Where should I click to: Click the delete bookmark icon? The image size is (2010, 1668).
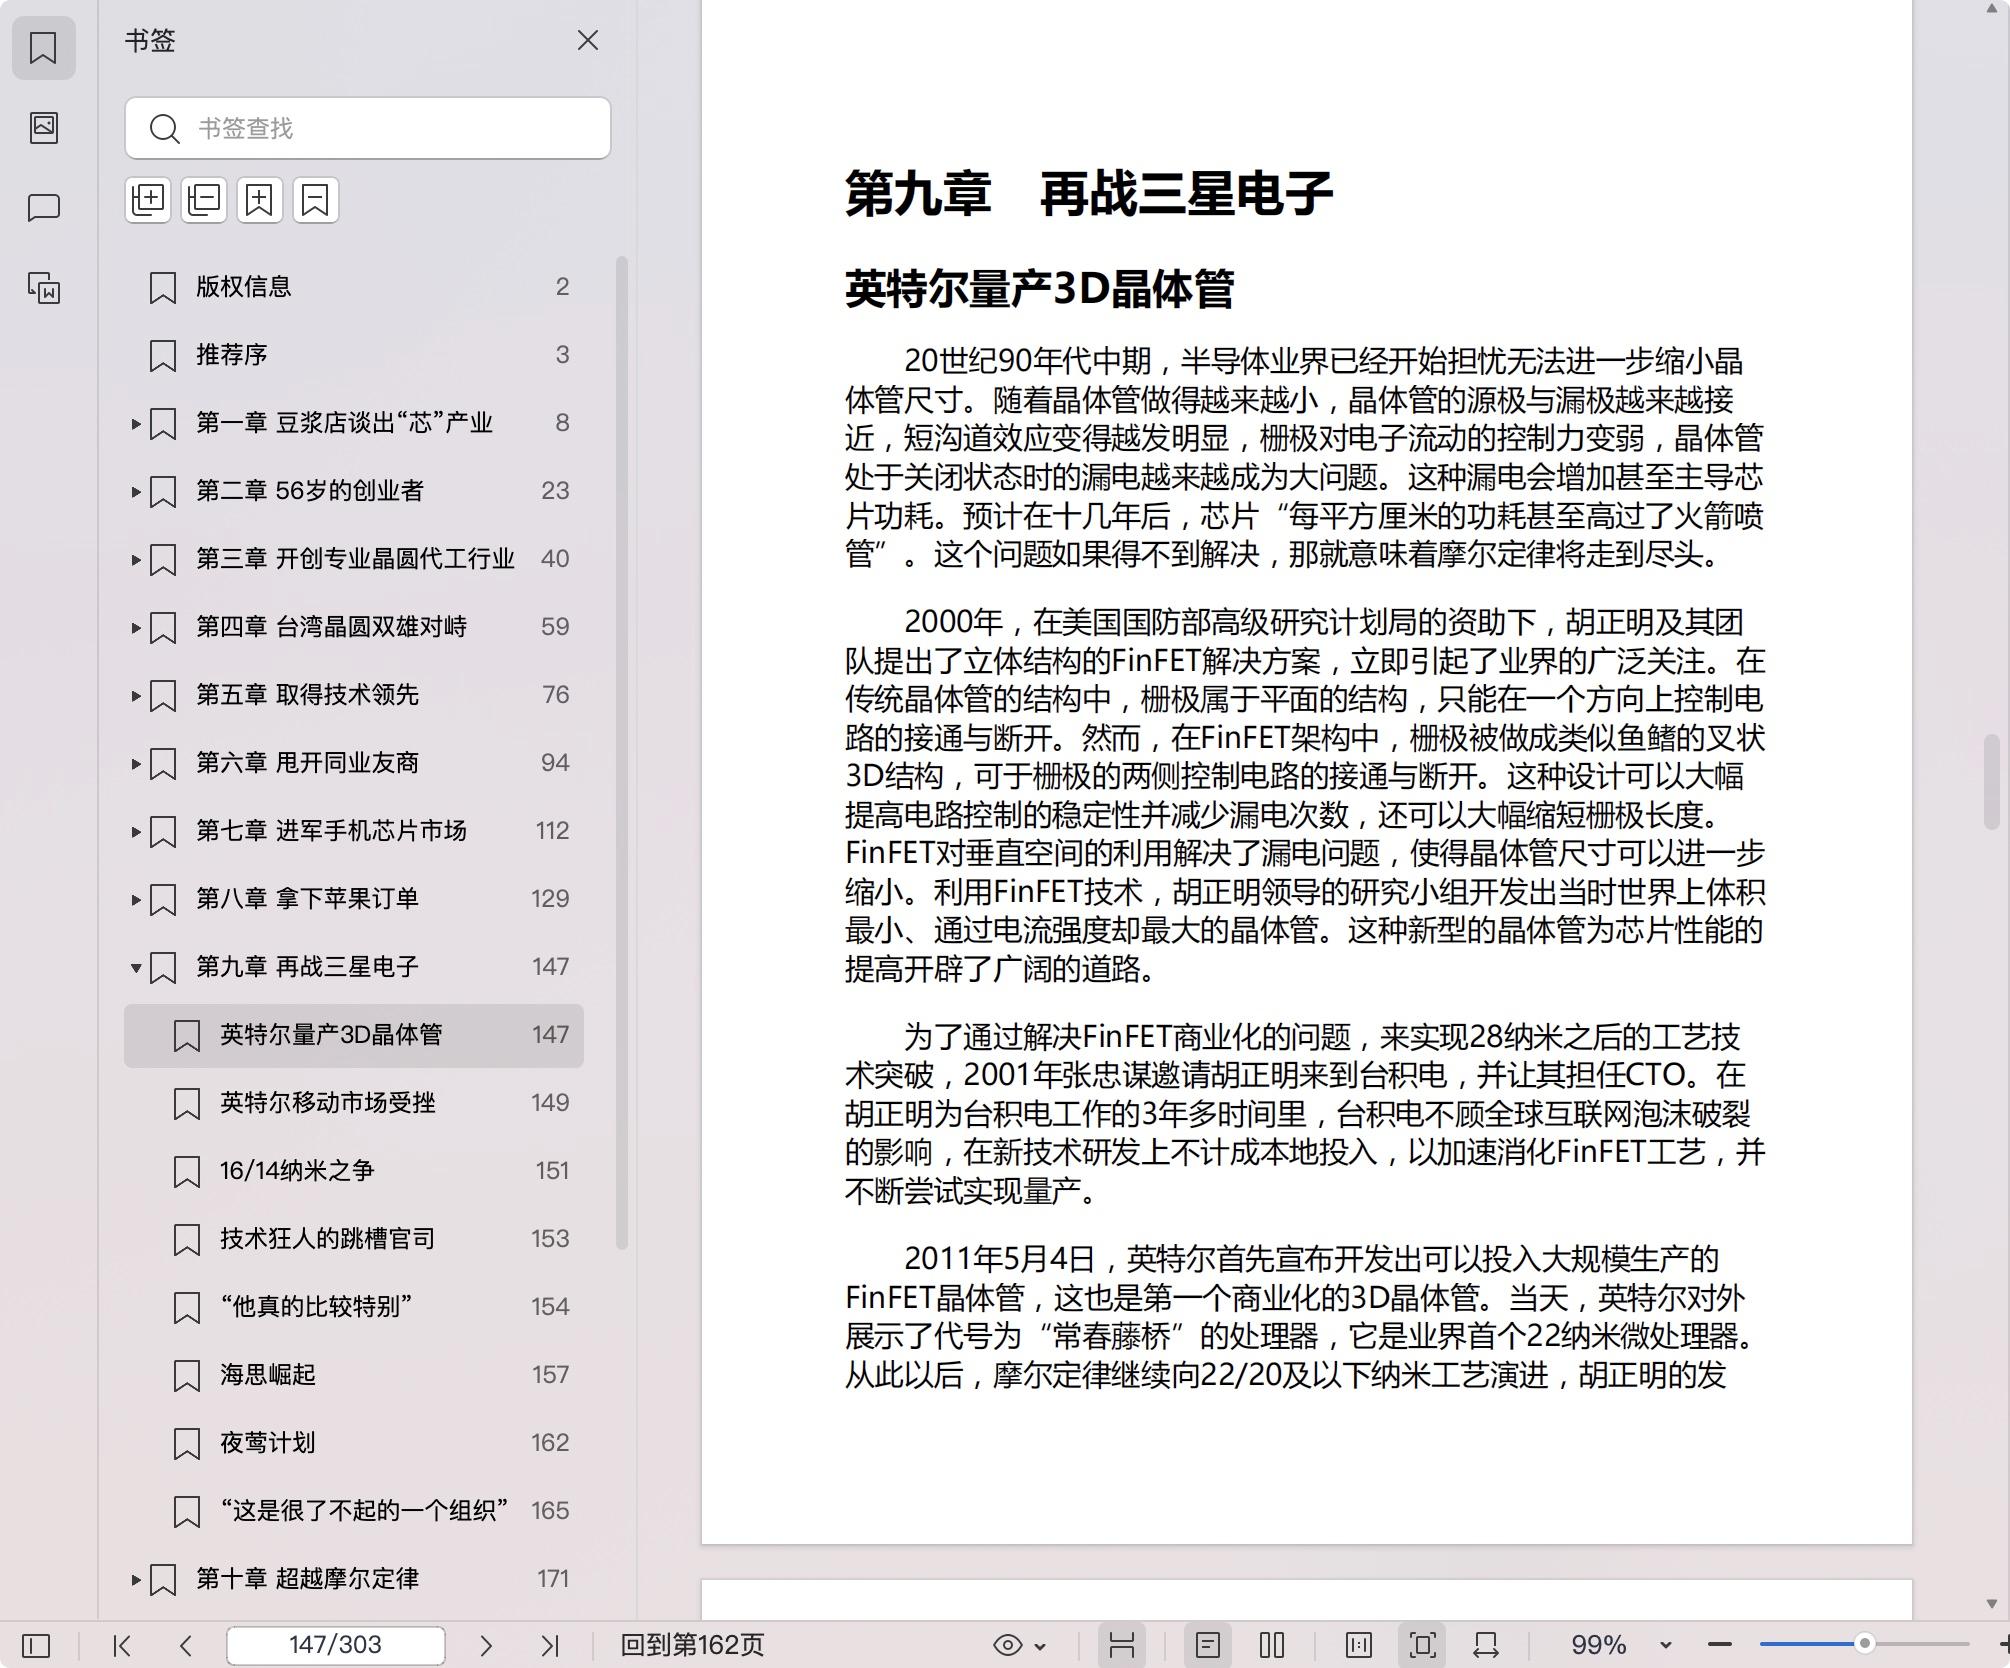point(316,200)
